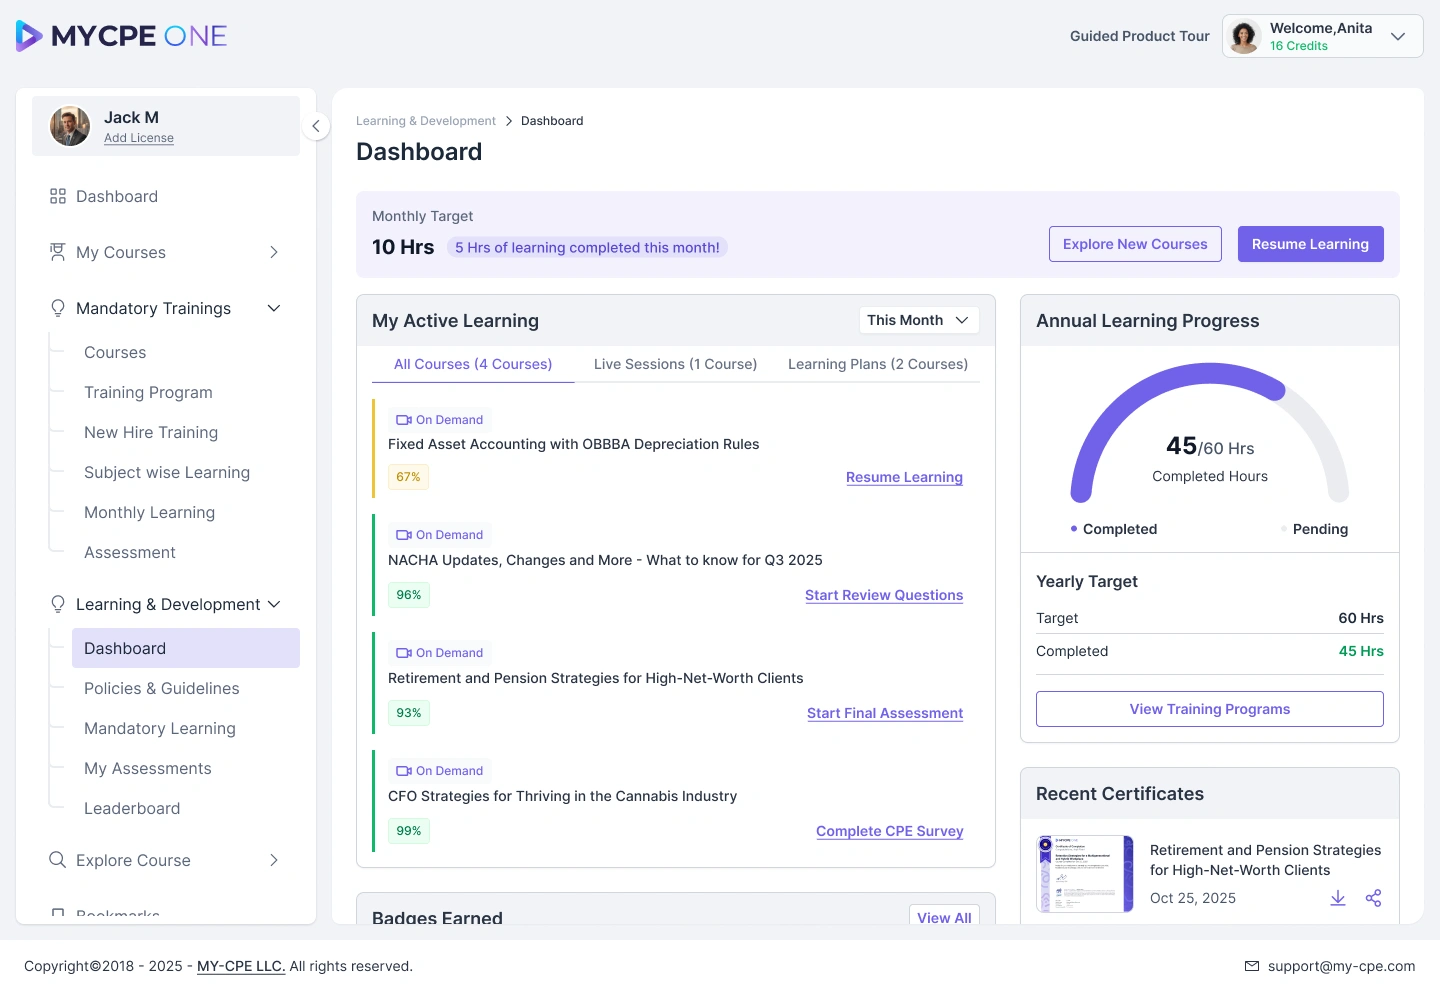Click the Explore New Courses button
Screen dimensions: 1440x992
1135,244
